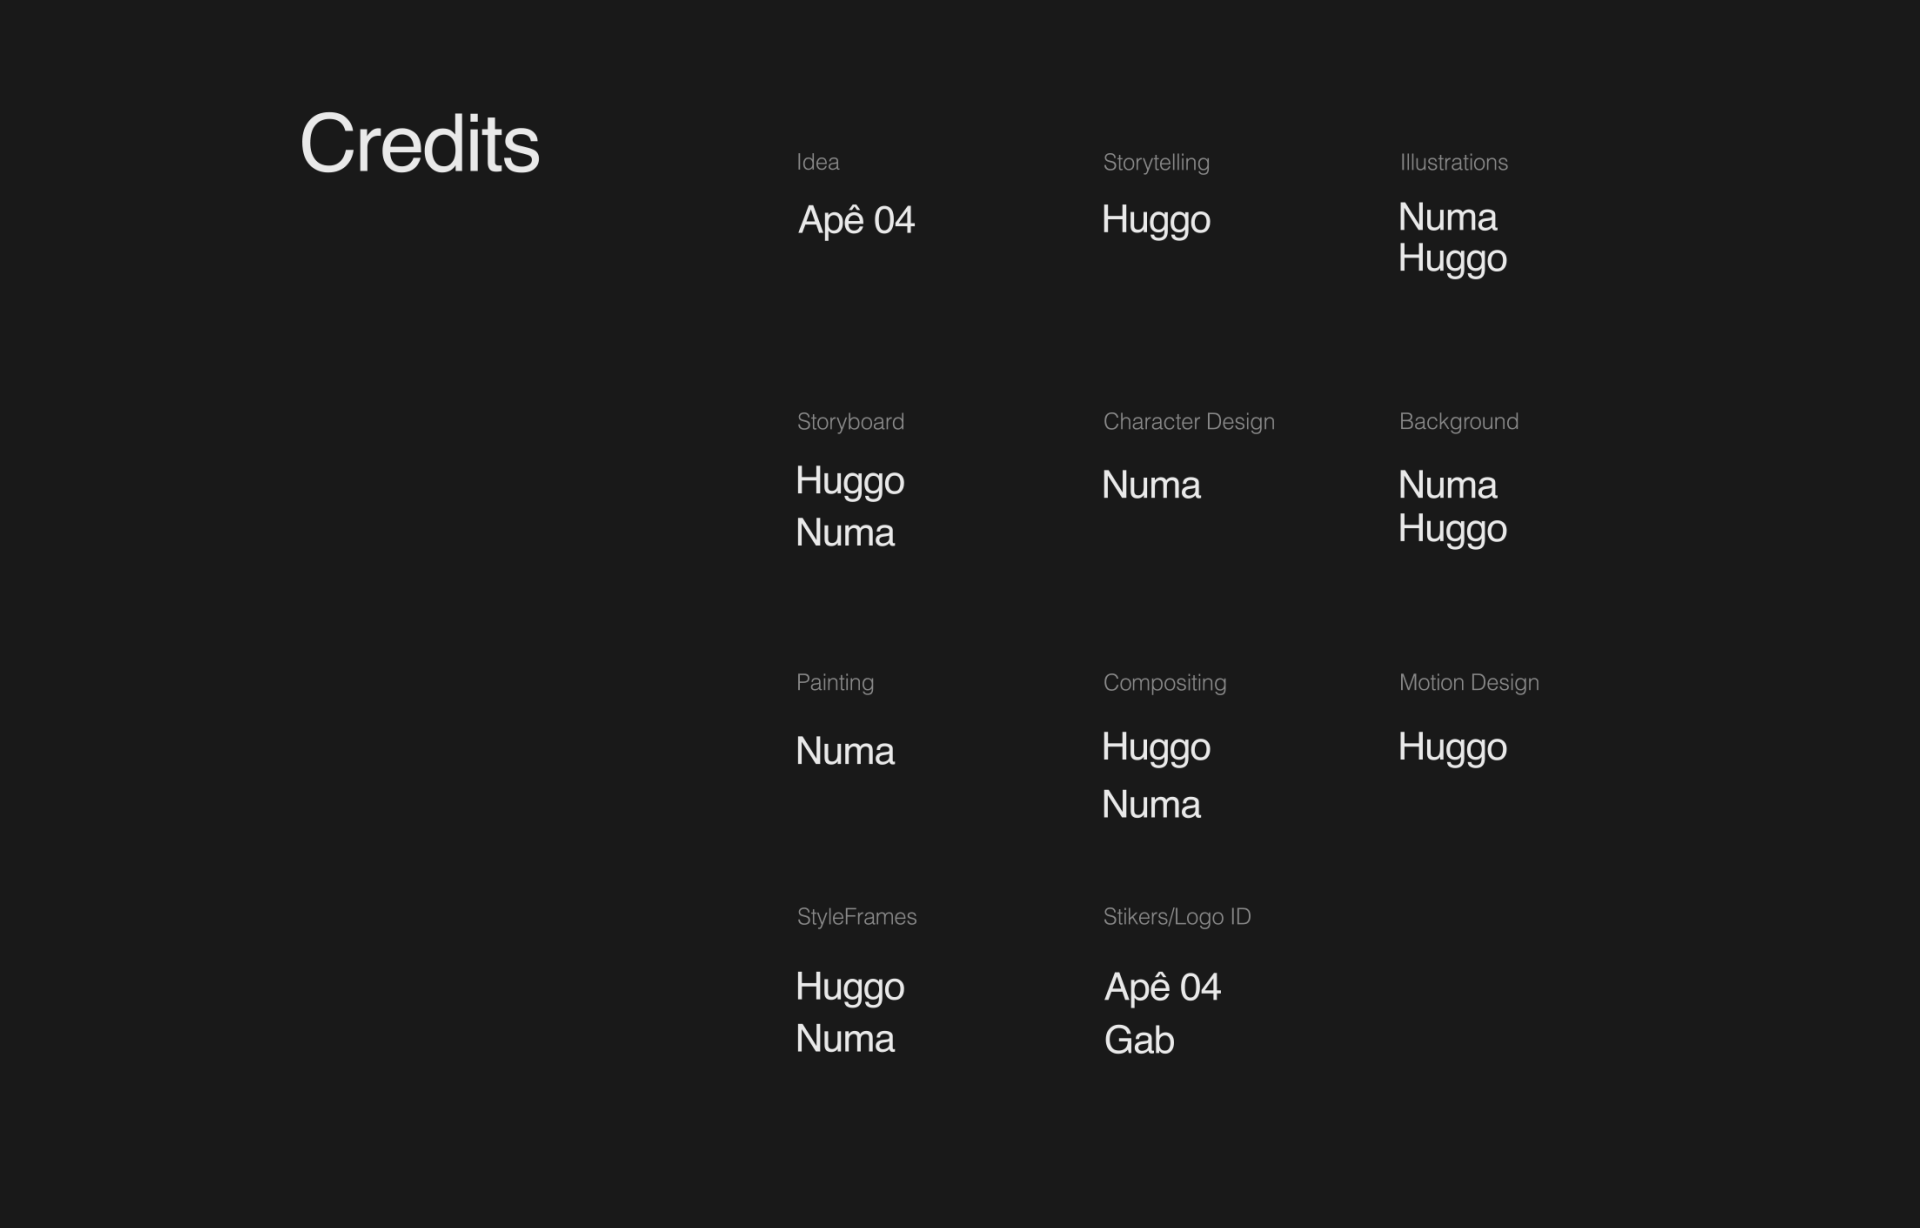Click Huggo under Storytelling
The height and width of the screenshot is (1228, 1920).
[x=1155, y=220]
